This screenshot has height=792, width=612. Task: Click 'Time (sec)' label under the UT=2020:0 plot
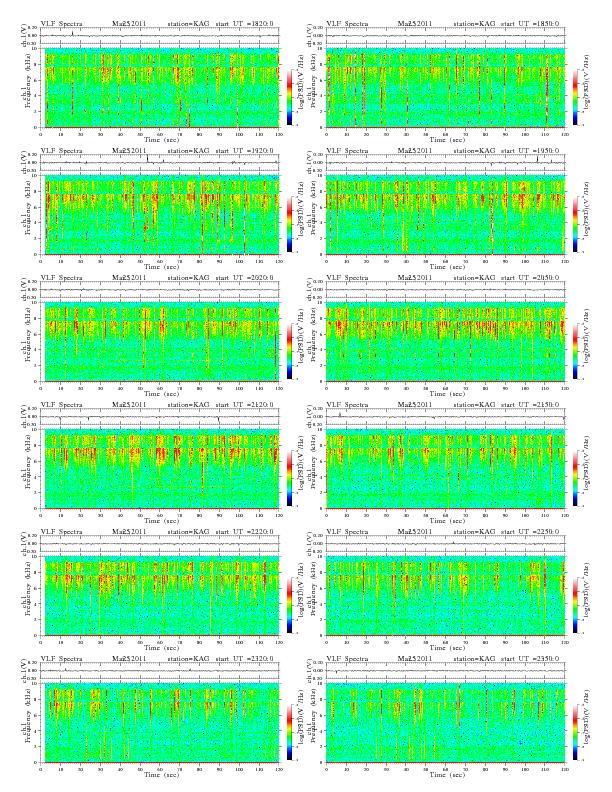[162, 394]
